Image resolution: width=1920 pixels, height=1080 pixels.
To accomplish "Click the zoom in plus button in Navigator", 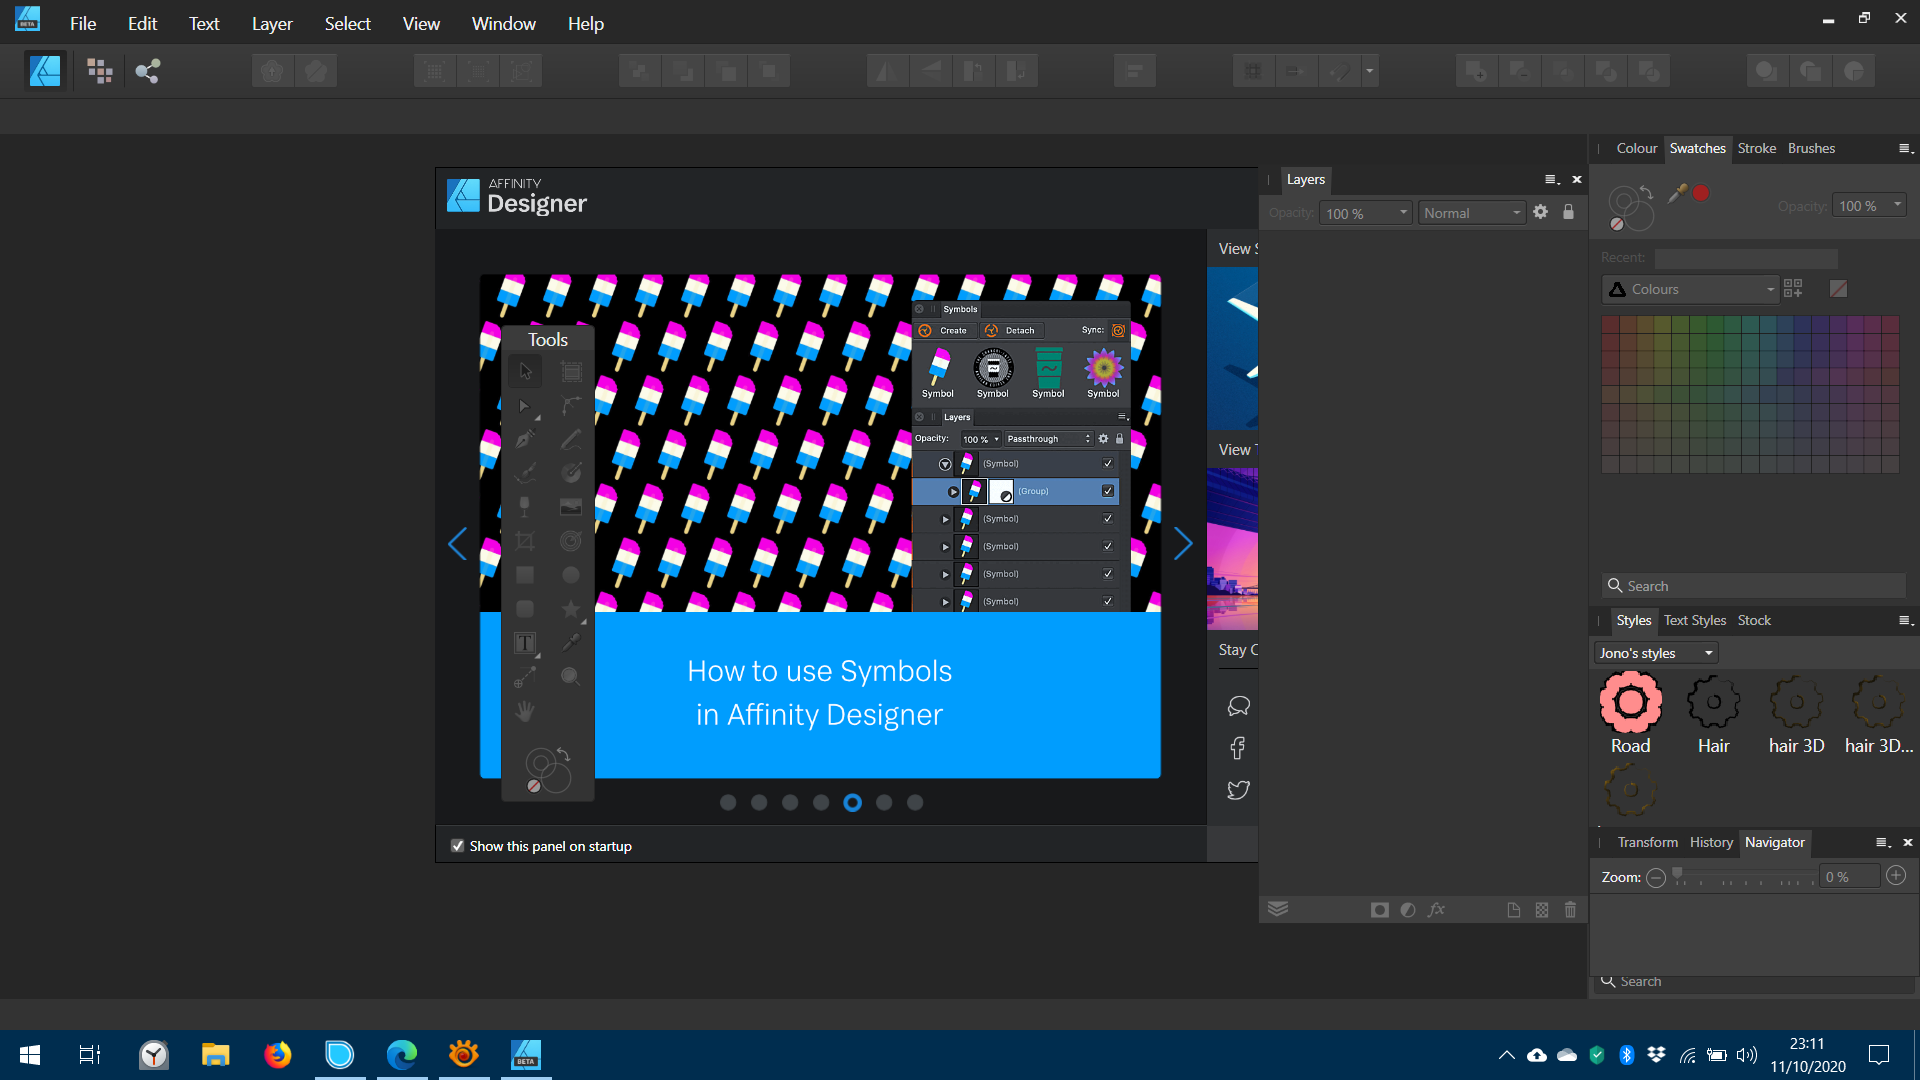I will click(1896, 876).
